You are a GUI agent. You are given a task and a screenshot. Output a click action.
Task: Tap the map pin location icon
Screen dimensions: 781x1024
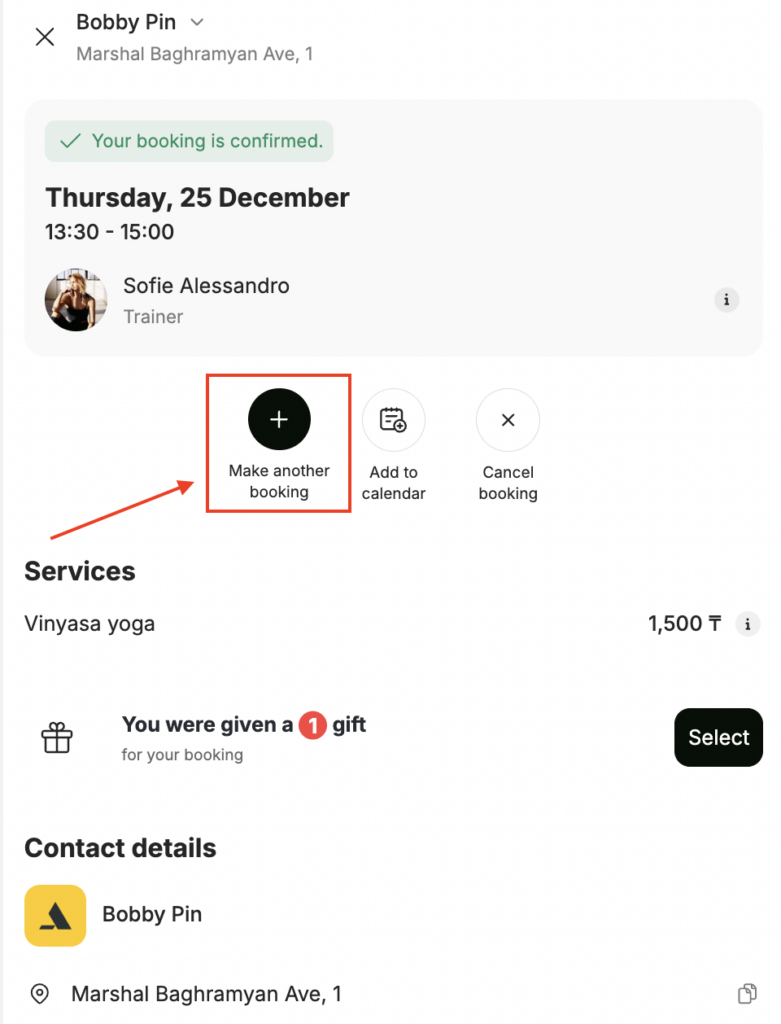point(40,994)
